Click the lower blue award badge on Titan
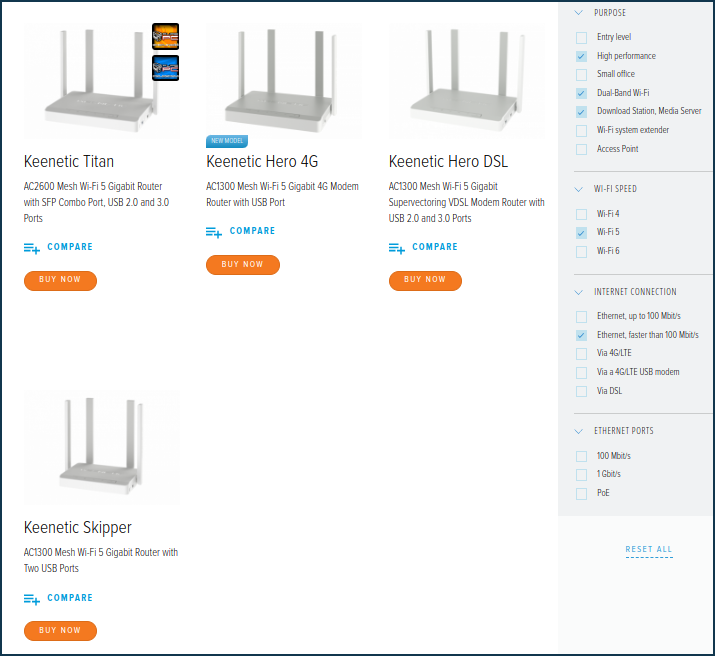The width and height of the screenshot is (715, 656). coord(165,68)
